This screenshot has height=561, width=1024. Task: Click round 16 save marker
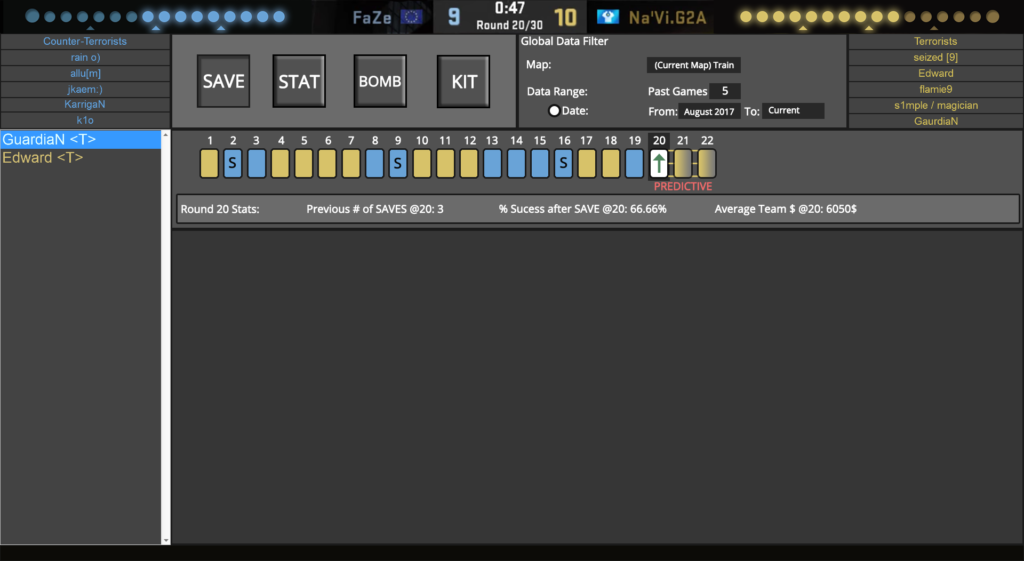(563, 163)
